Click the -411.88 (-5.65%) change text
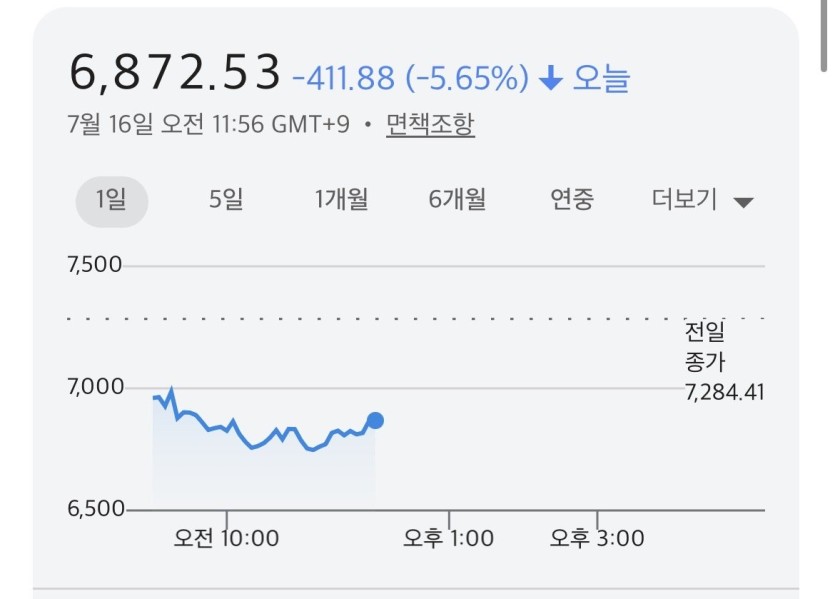The width and height of the screenshot is (835, 599). coord(411,78)
